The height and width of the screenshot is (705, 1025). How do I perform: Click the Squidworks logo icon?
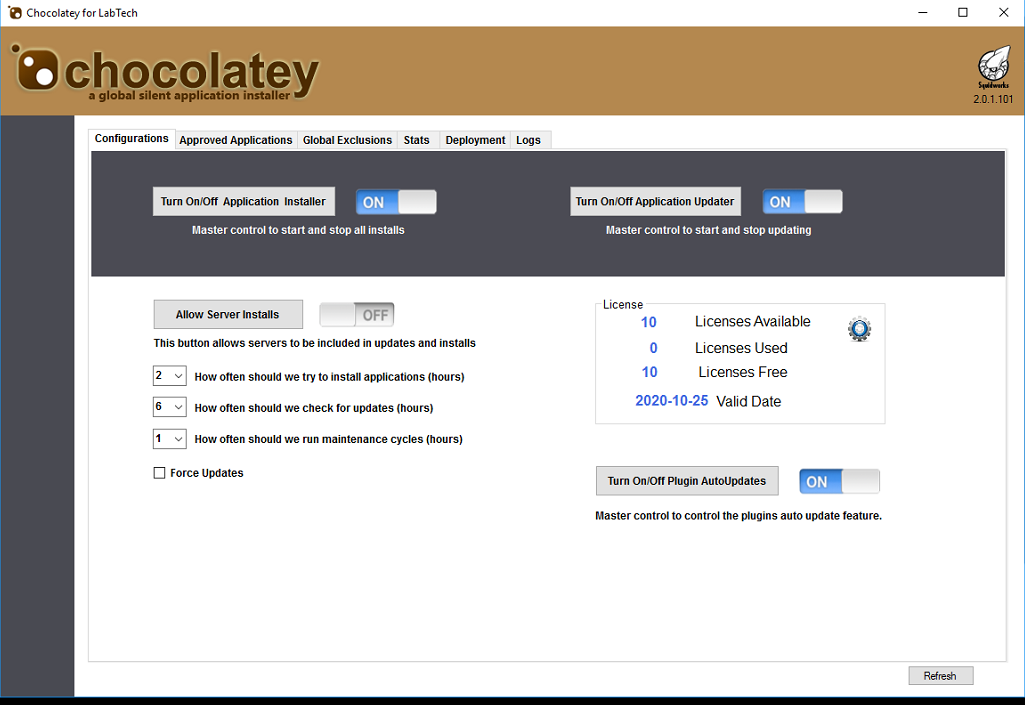tap(992, 68)
